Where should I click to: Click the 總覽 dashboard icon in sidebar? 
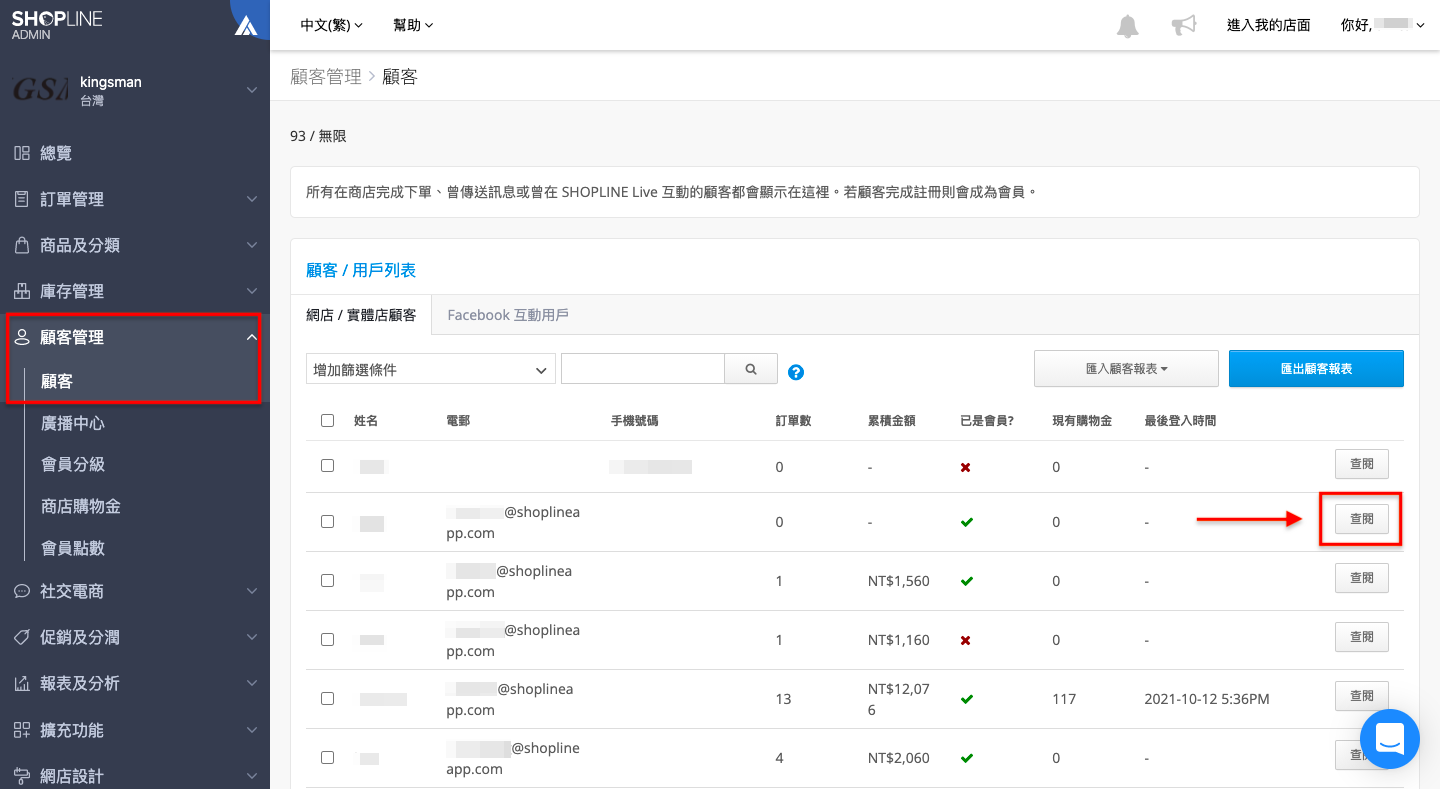(21, 153)
